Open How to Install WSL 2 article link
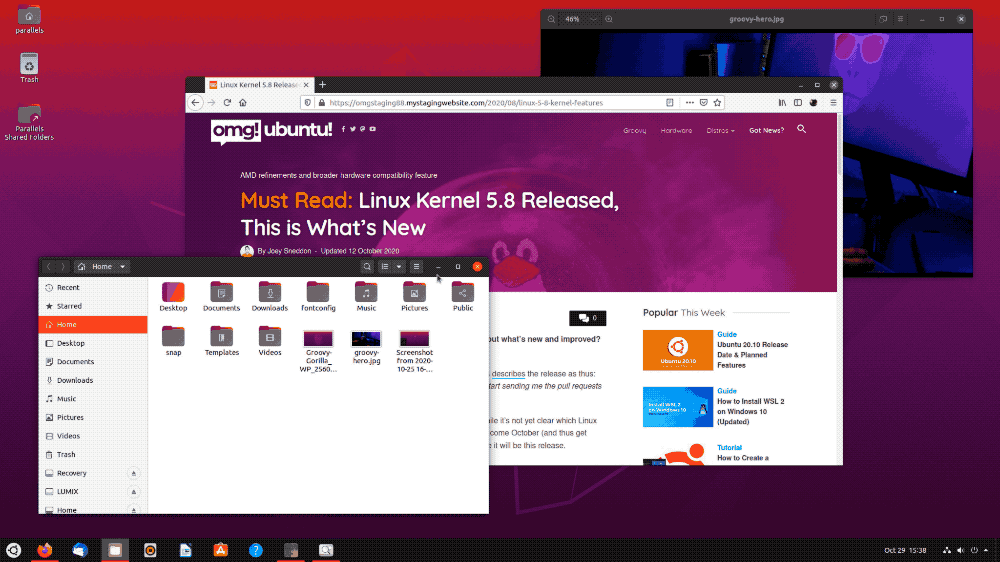The height and width of the screenshot is (562, 1000). point(751,411)
